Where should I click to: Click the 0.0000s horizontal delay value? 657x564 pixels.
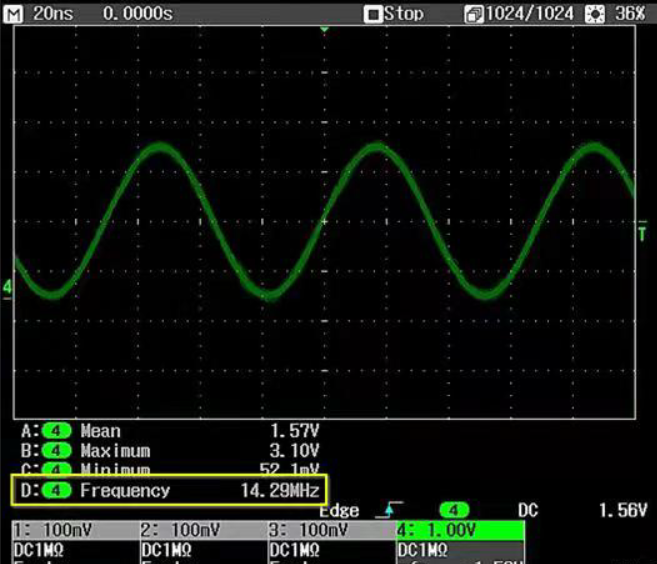137,13
